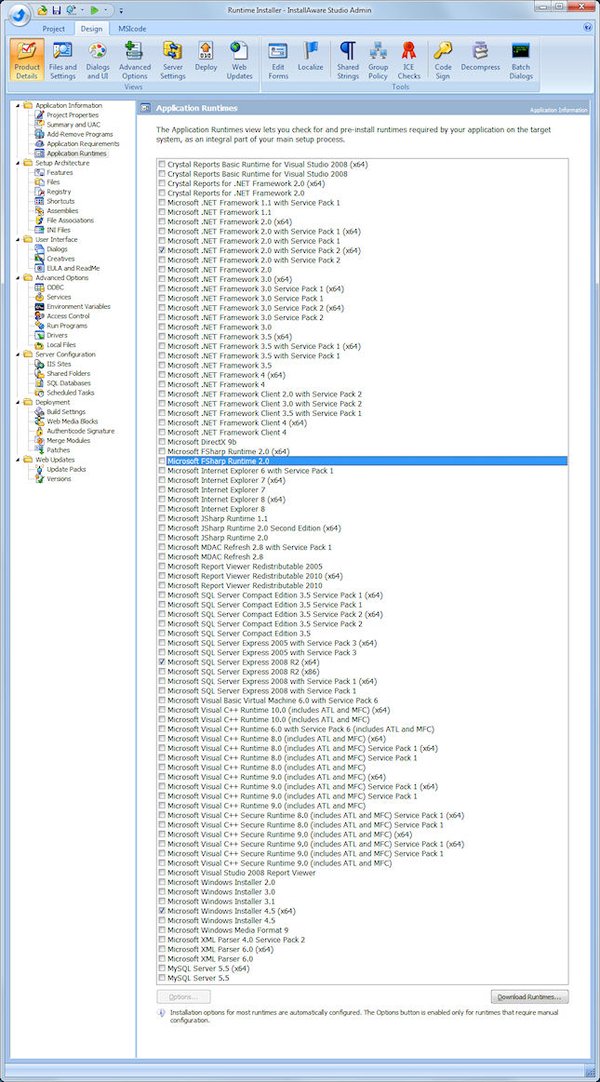Select 'Microsoft Report Viewer Redistributable 2005' row
The image size is (600, 1082).
[x=245, y=566]
